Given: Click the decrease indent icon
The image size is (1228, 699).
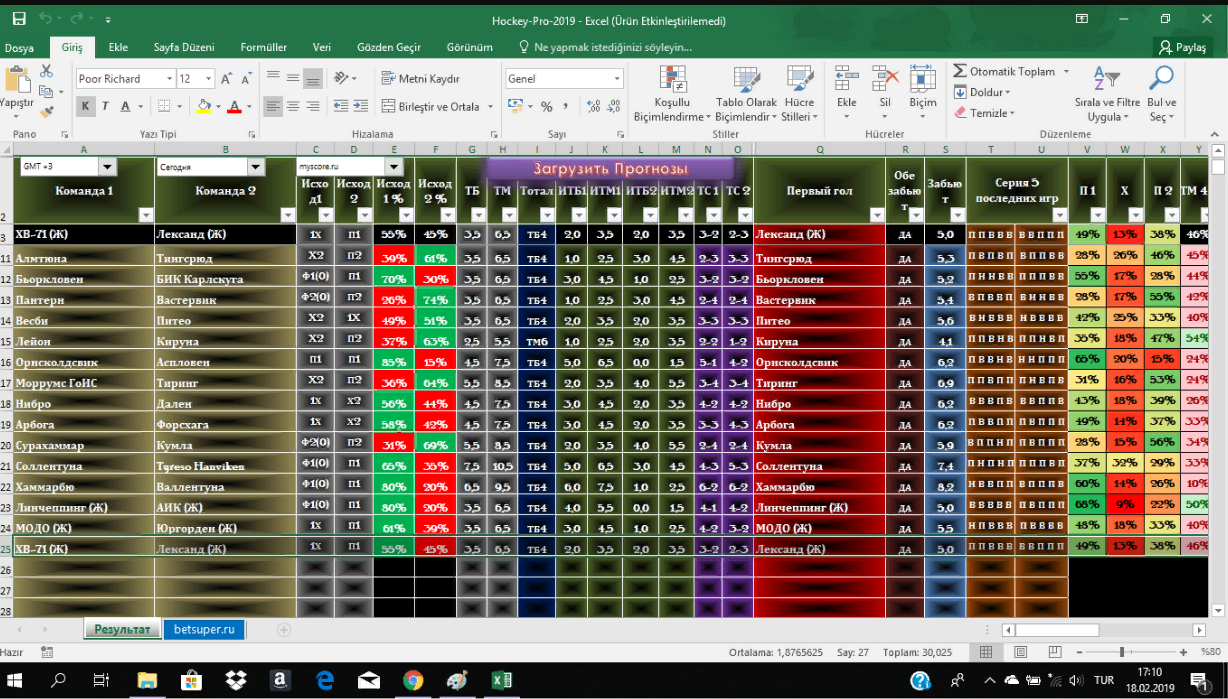Looking at the screenshot, I should [x=342, y=106].
